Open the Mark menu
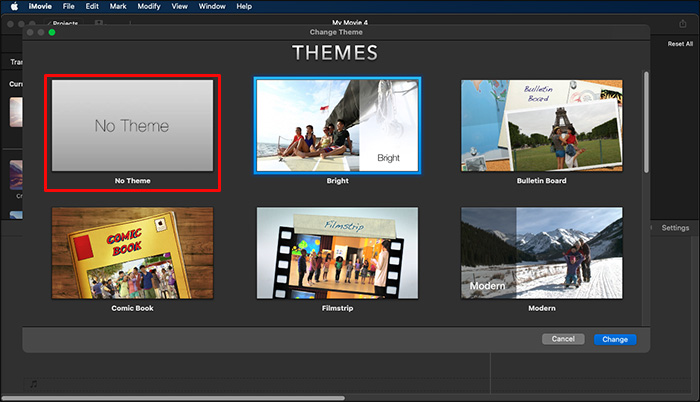The height and width of the screenshot is (402, 700). coord(117,6)
